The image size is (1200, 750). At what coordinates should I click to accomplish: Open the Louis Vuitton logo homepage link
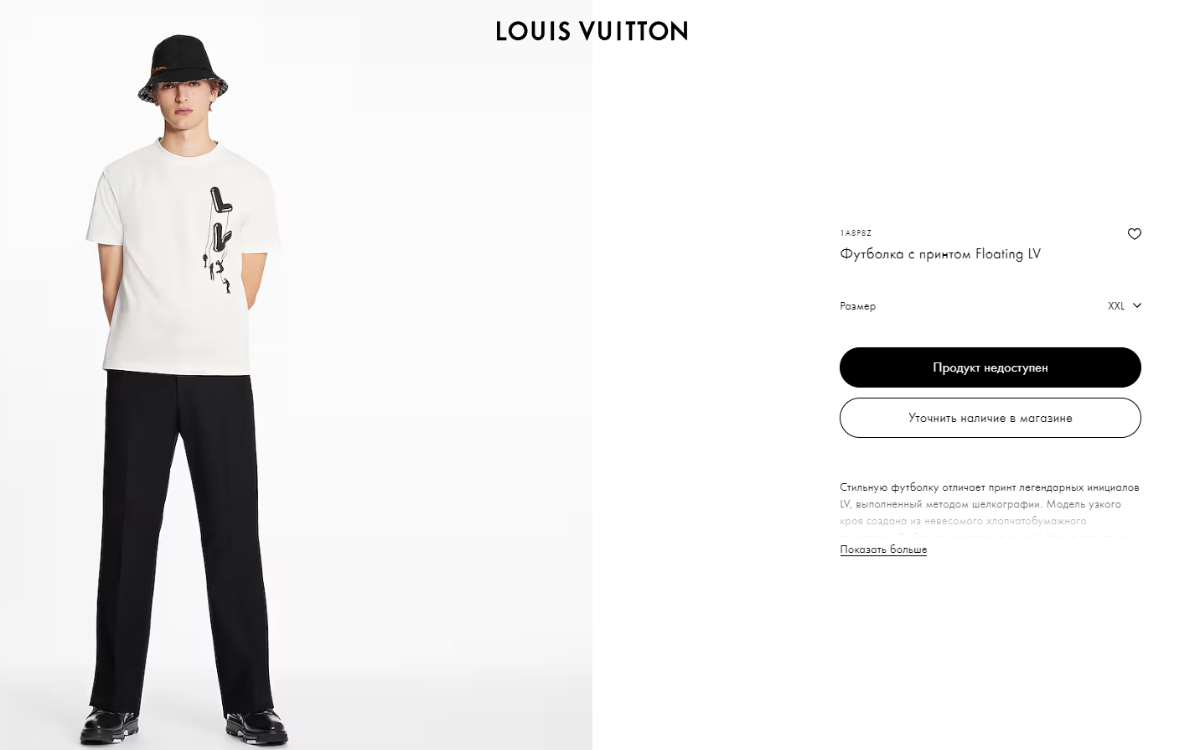592,31
